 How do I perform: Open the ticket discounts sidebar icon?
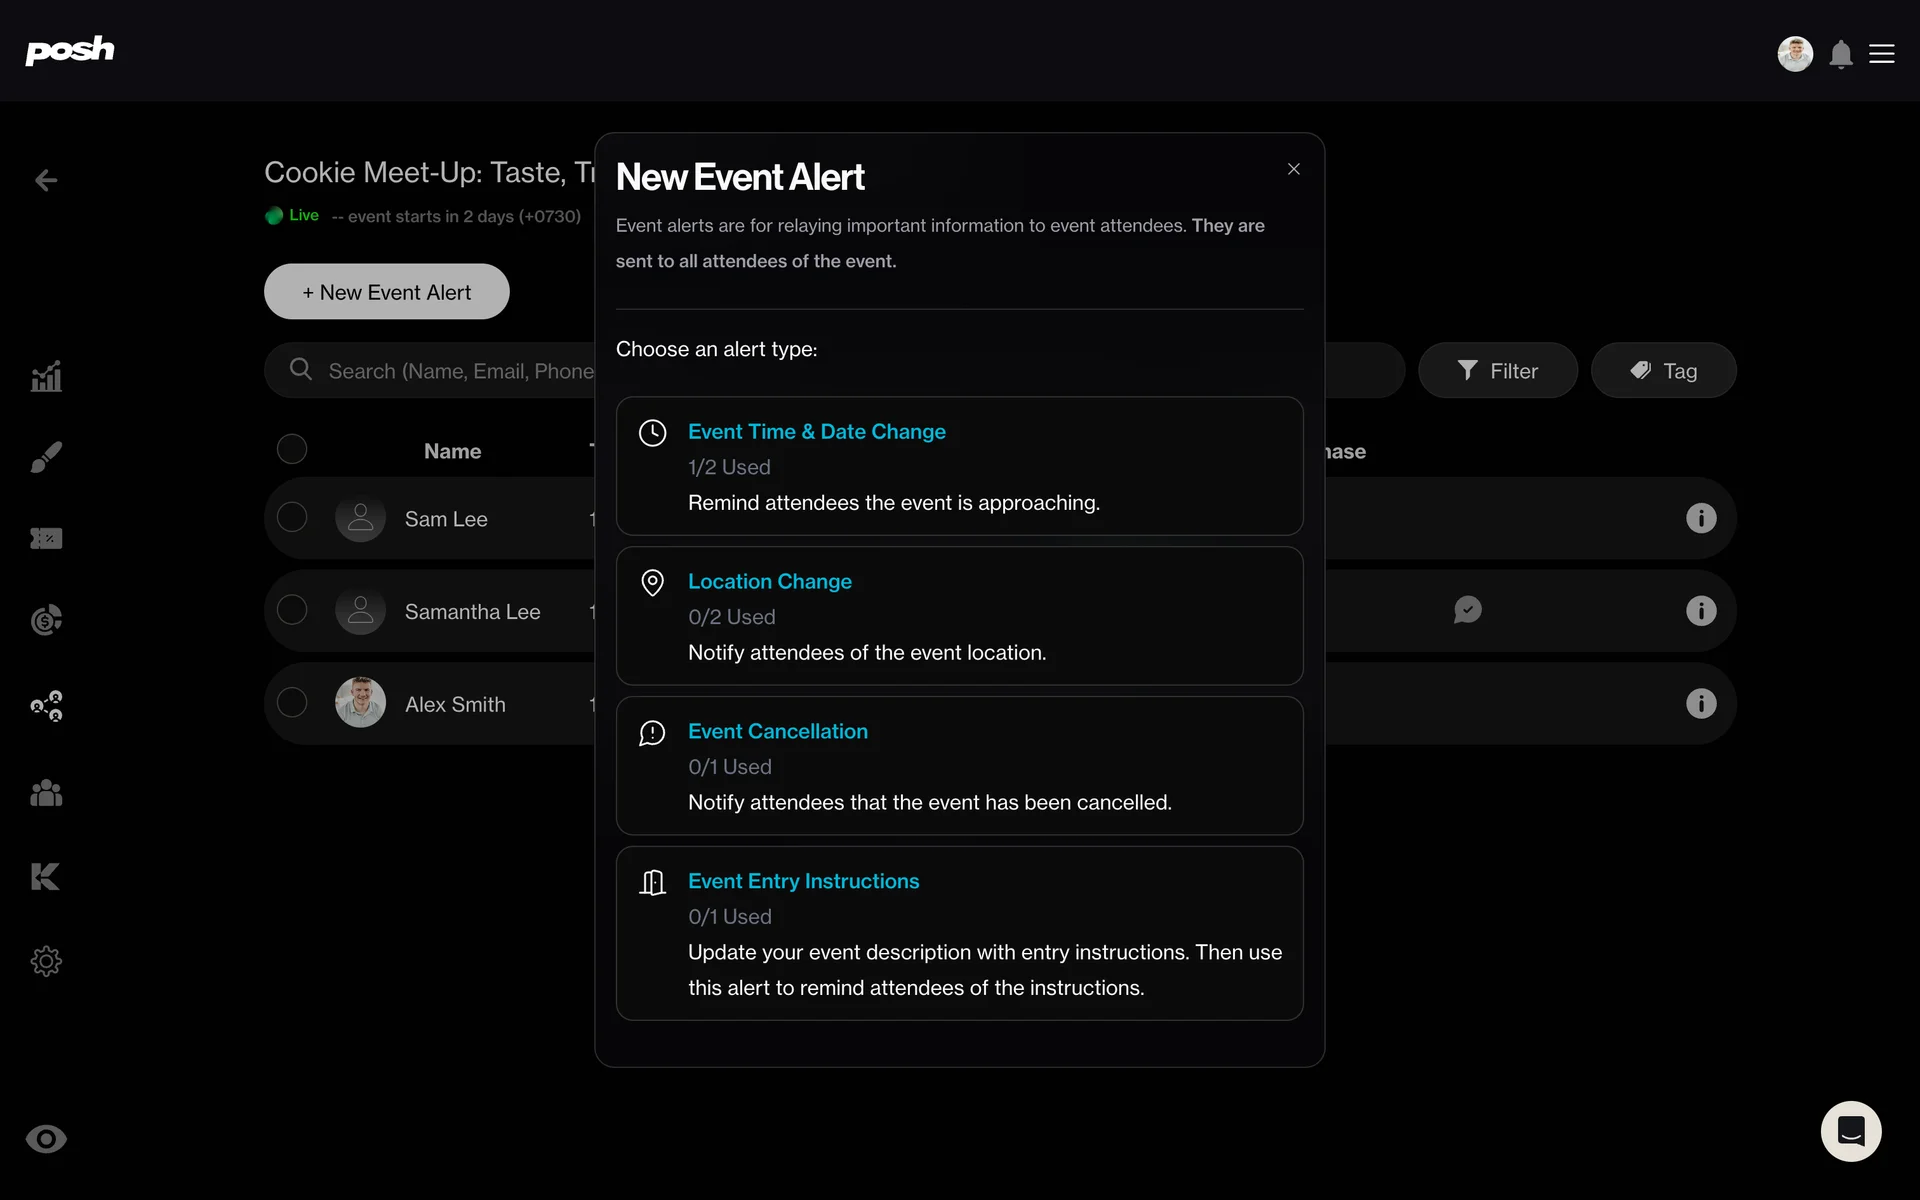46,539
